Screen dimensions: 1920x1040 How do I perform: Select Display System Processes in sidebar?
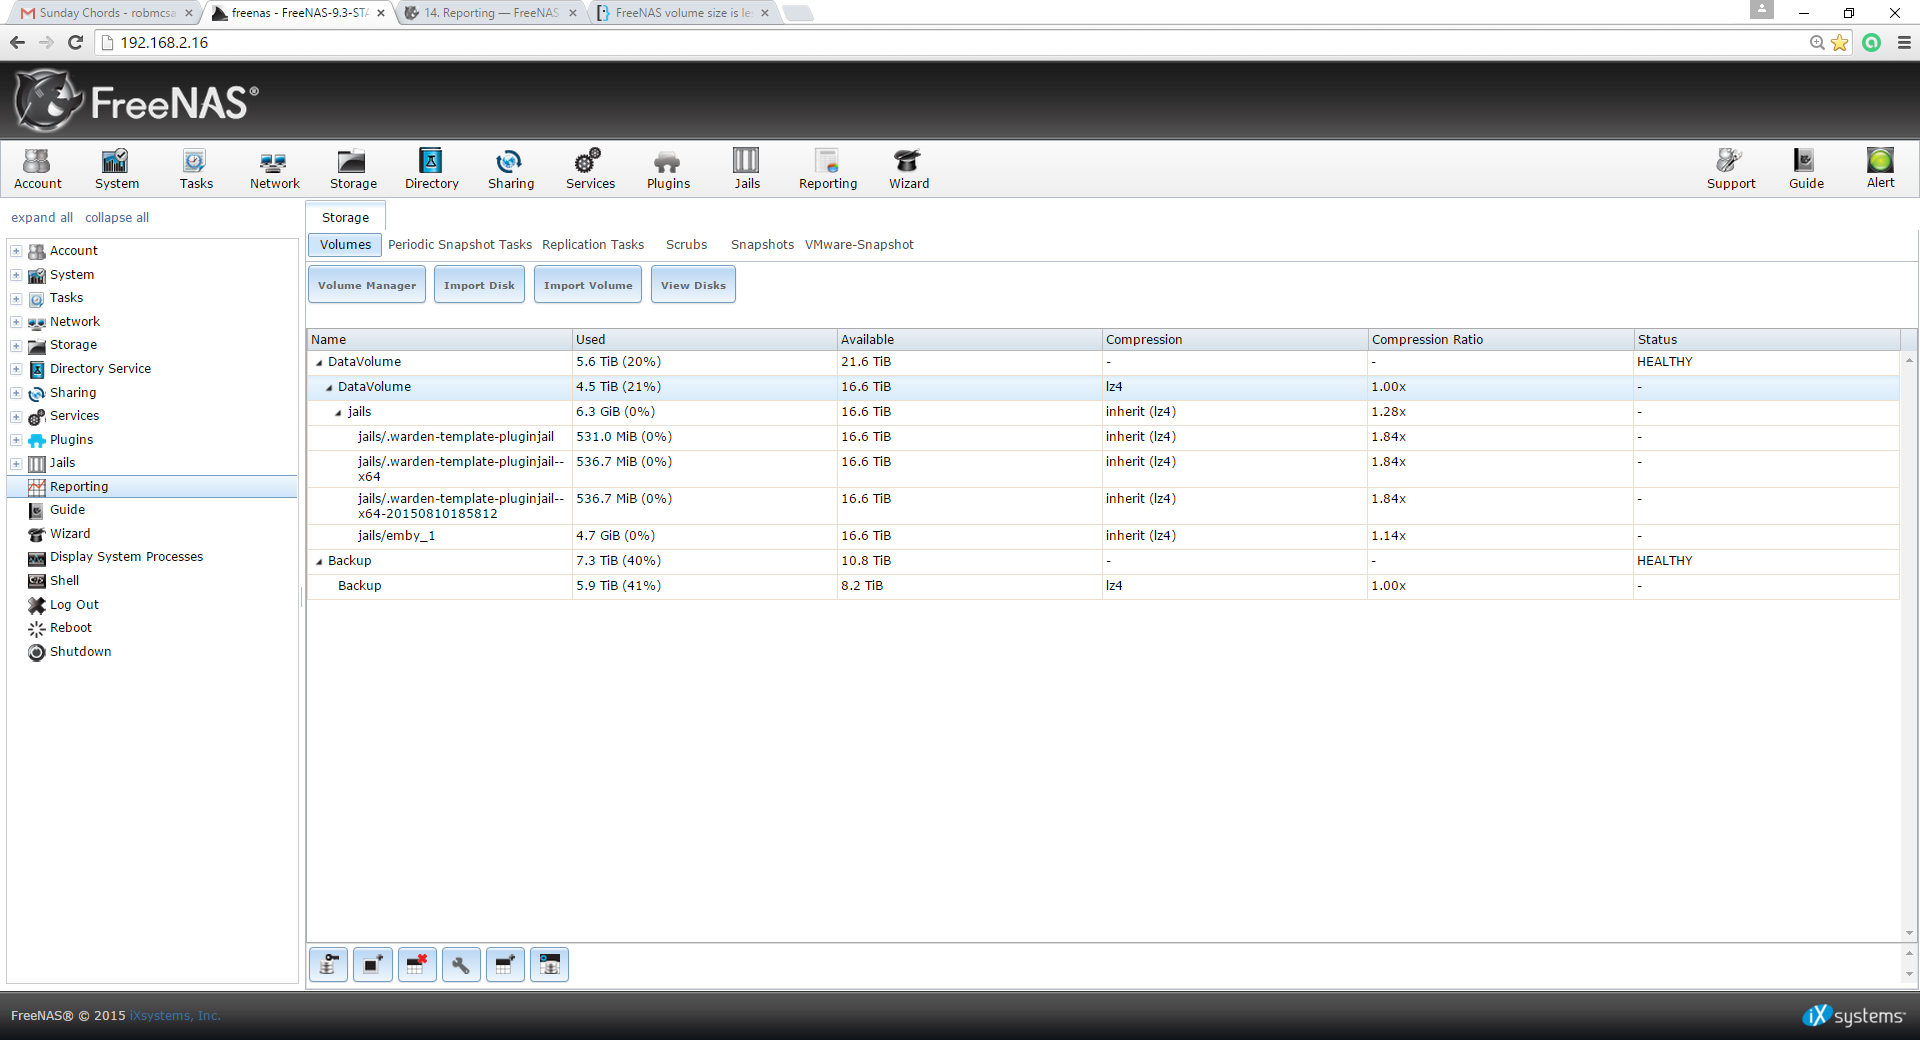coord(126,557)
